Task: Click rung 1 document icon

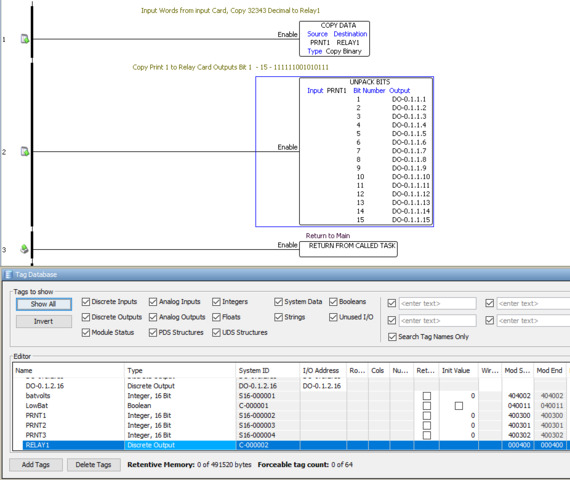Action: tap(25, 39)
